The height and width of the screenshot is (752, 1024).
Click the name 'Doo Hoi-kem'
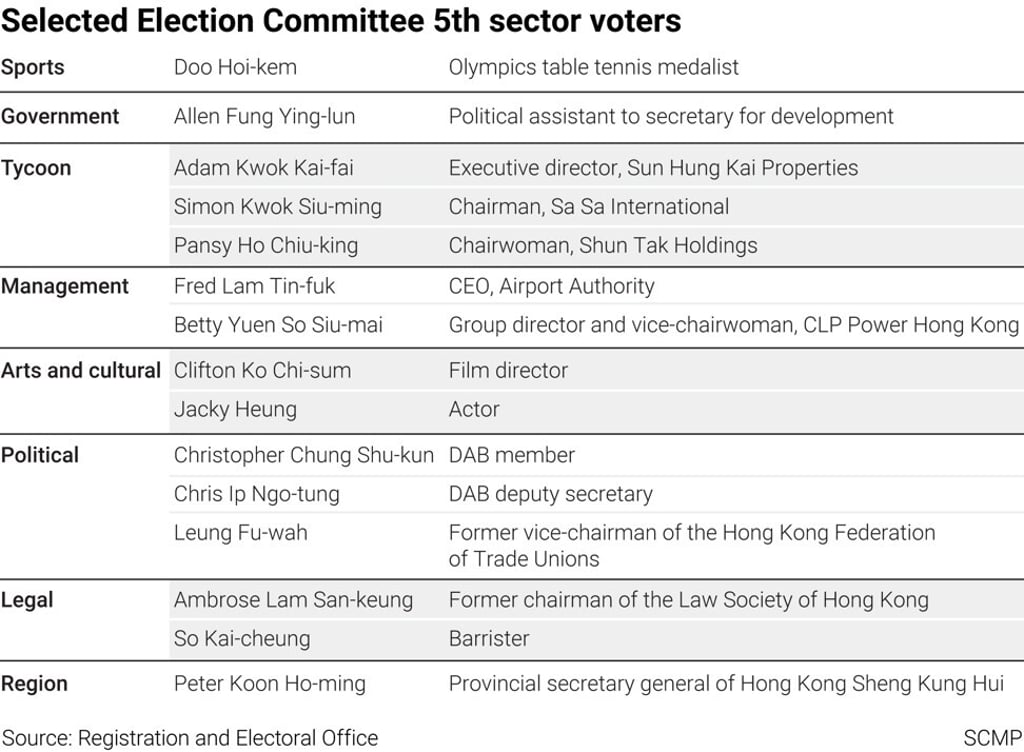[x=235, y=67]
